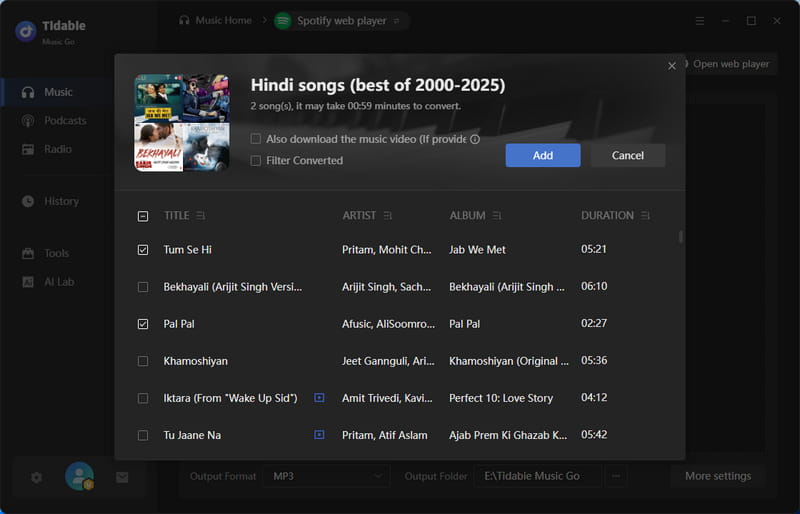The image size is (800, 514).
Task: Click the DURATION column header
Action: click(x=607, y=216)
